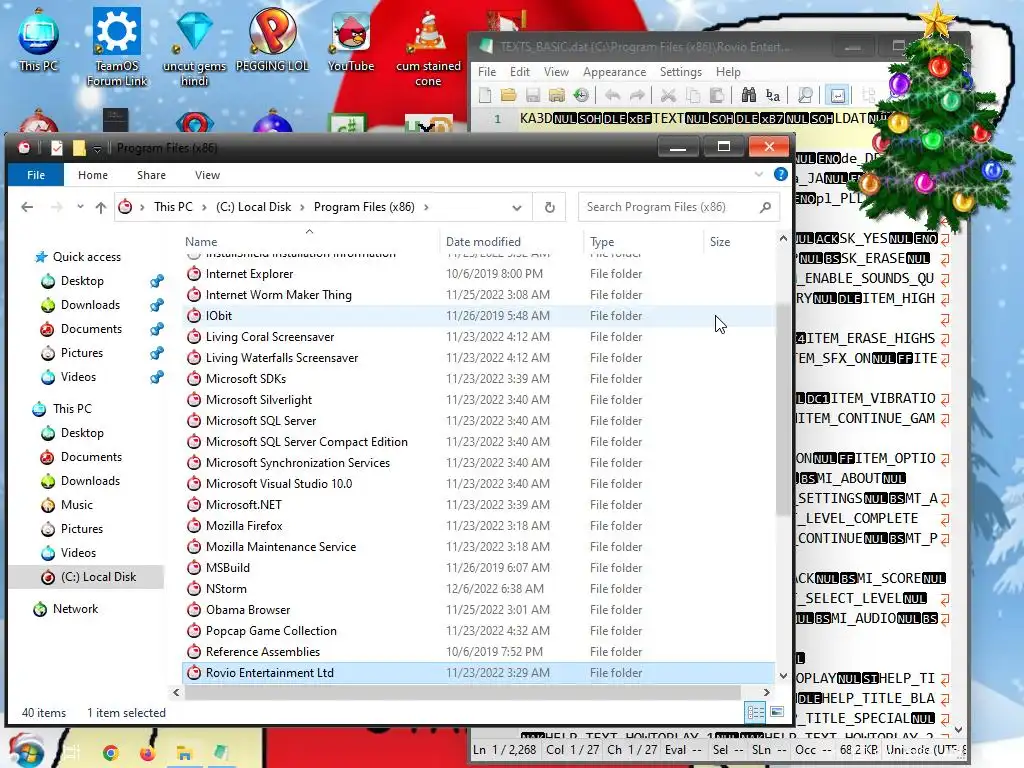Switch to large icons view in Explorer
Viewport: 1024px width, 768px height.
pyautogui.click(x=776, y=712)
